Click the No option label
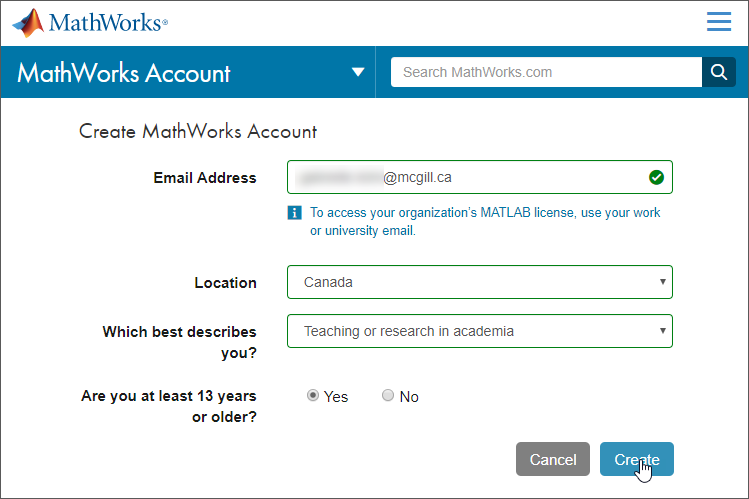749x499 pixels. coord(409,397)
